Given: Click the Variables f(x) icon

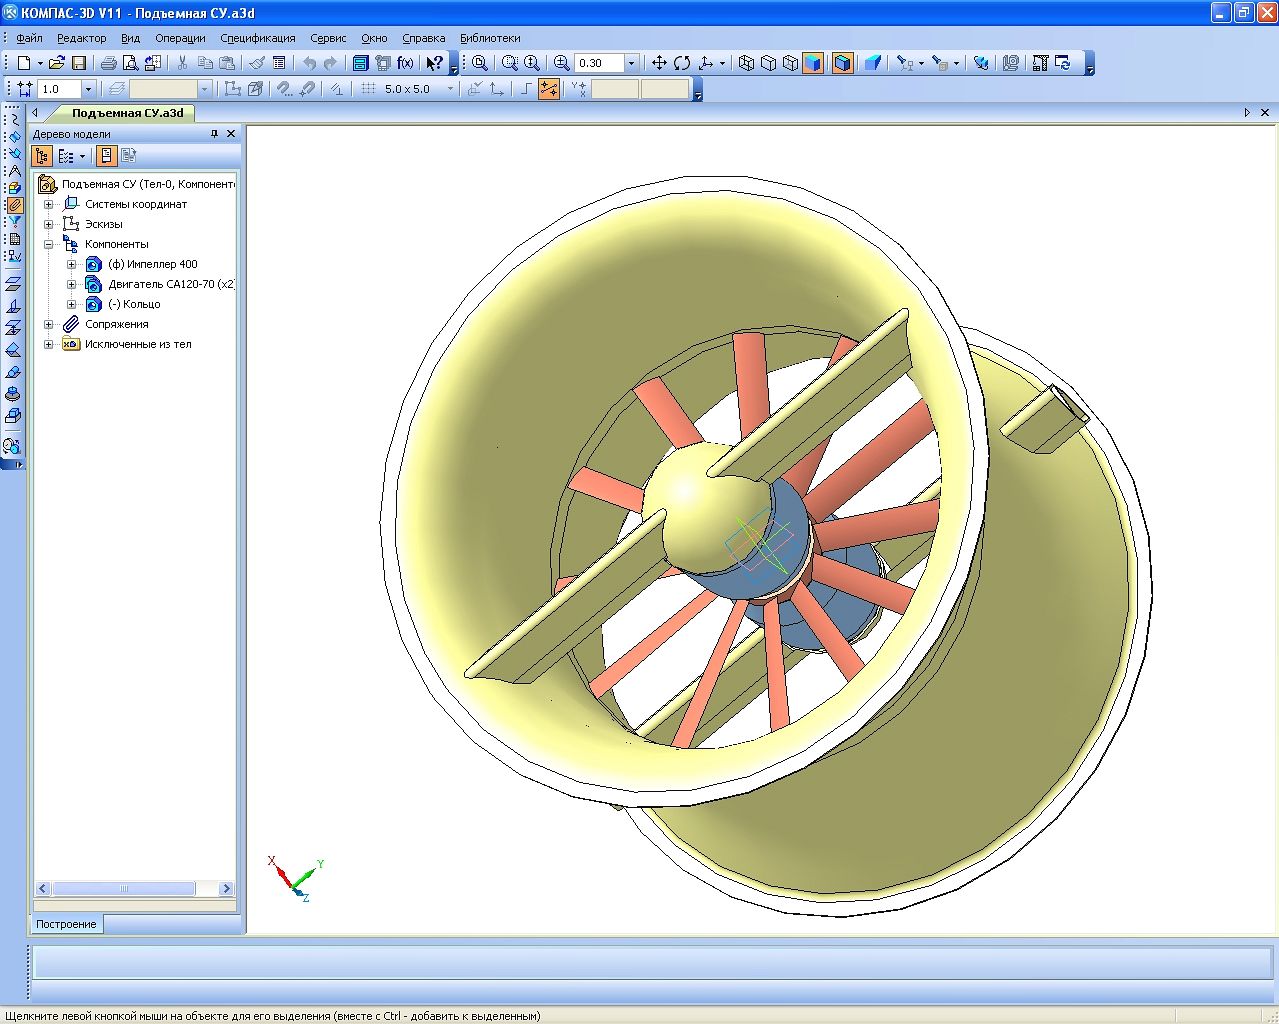Looking at the screenshot, I should pos(405,63).
